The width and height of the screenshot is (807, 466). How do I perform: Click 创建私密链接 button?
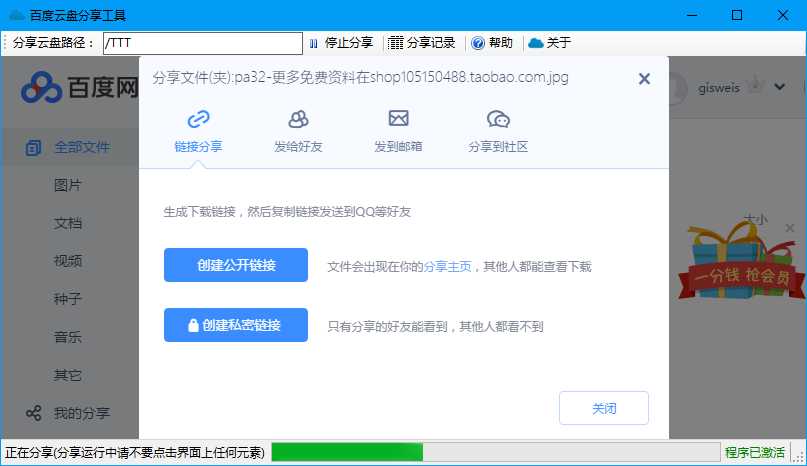236,325
